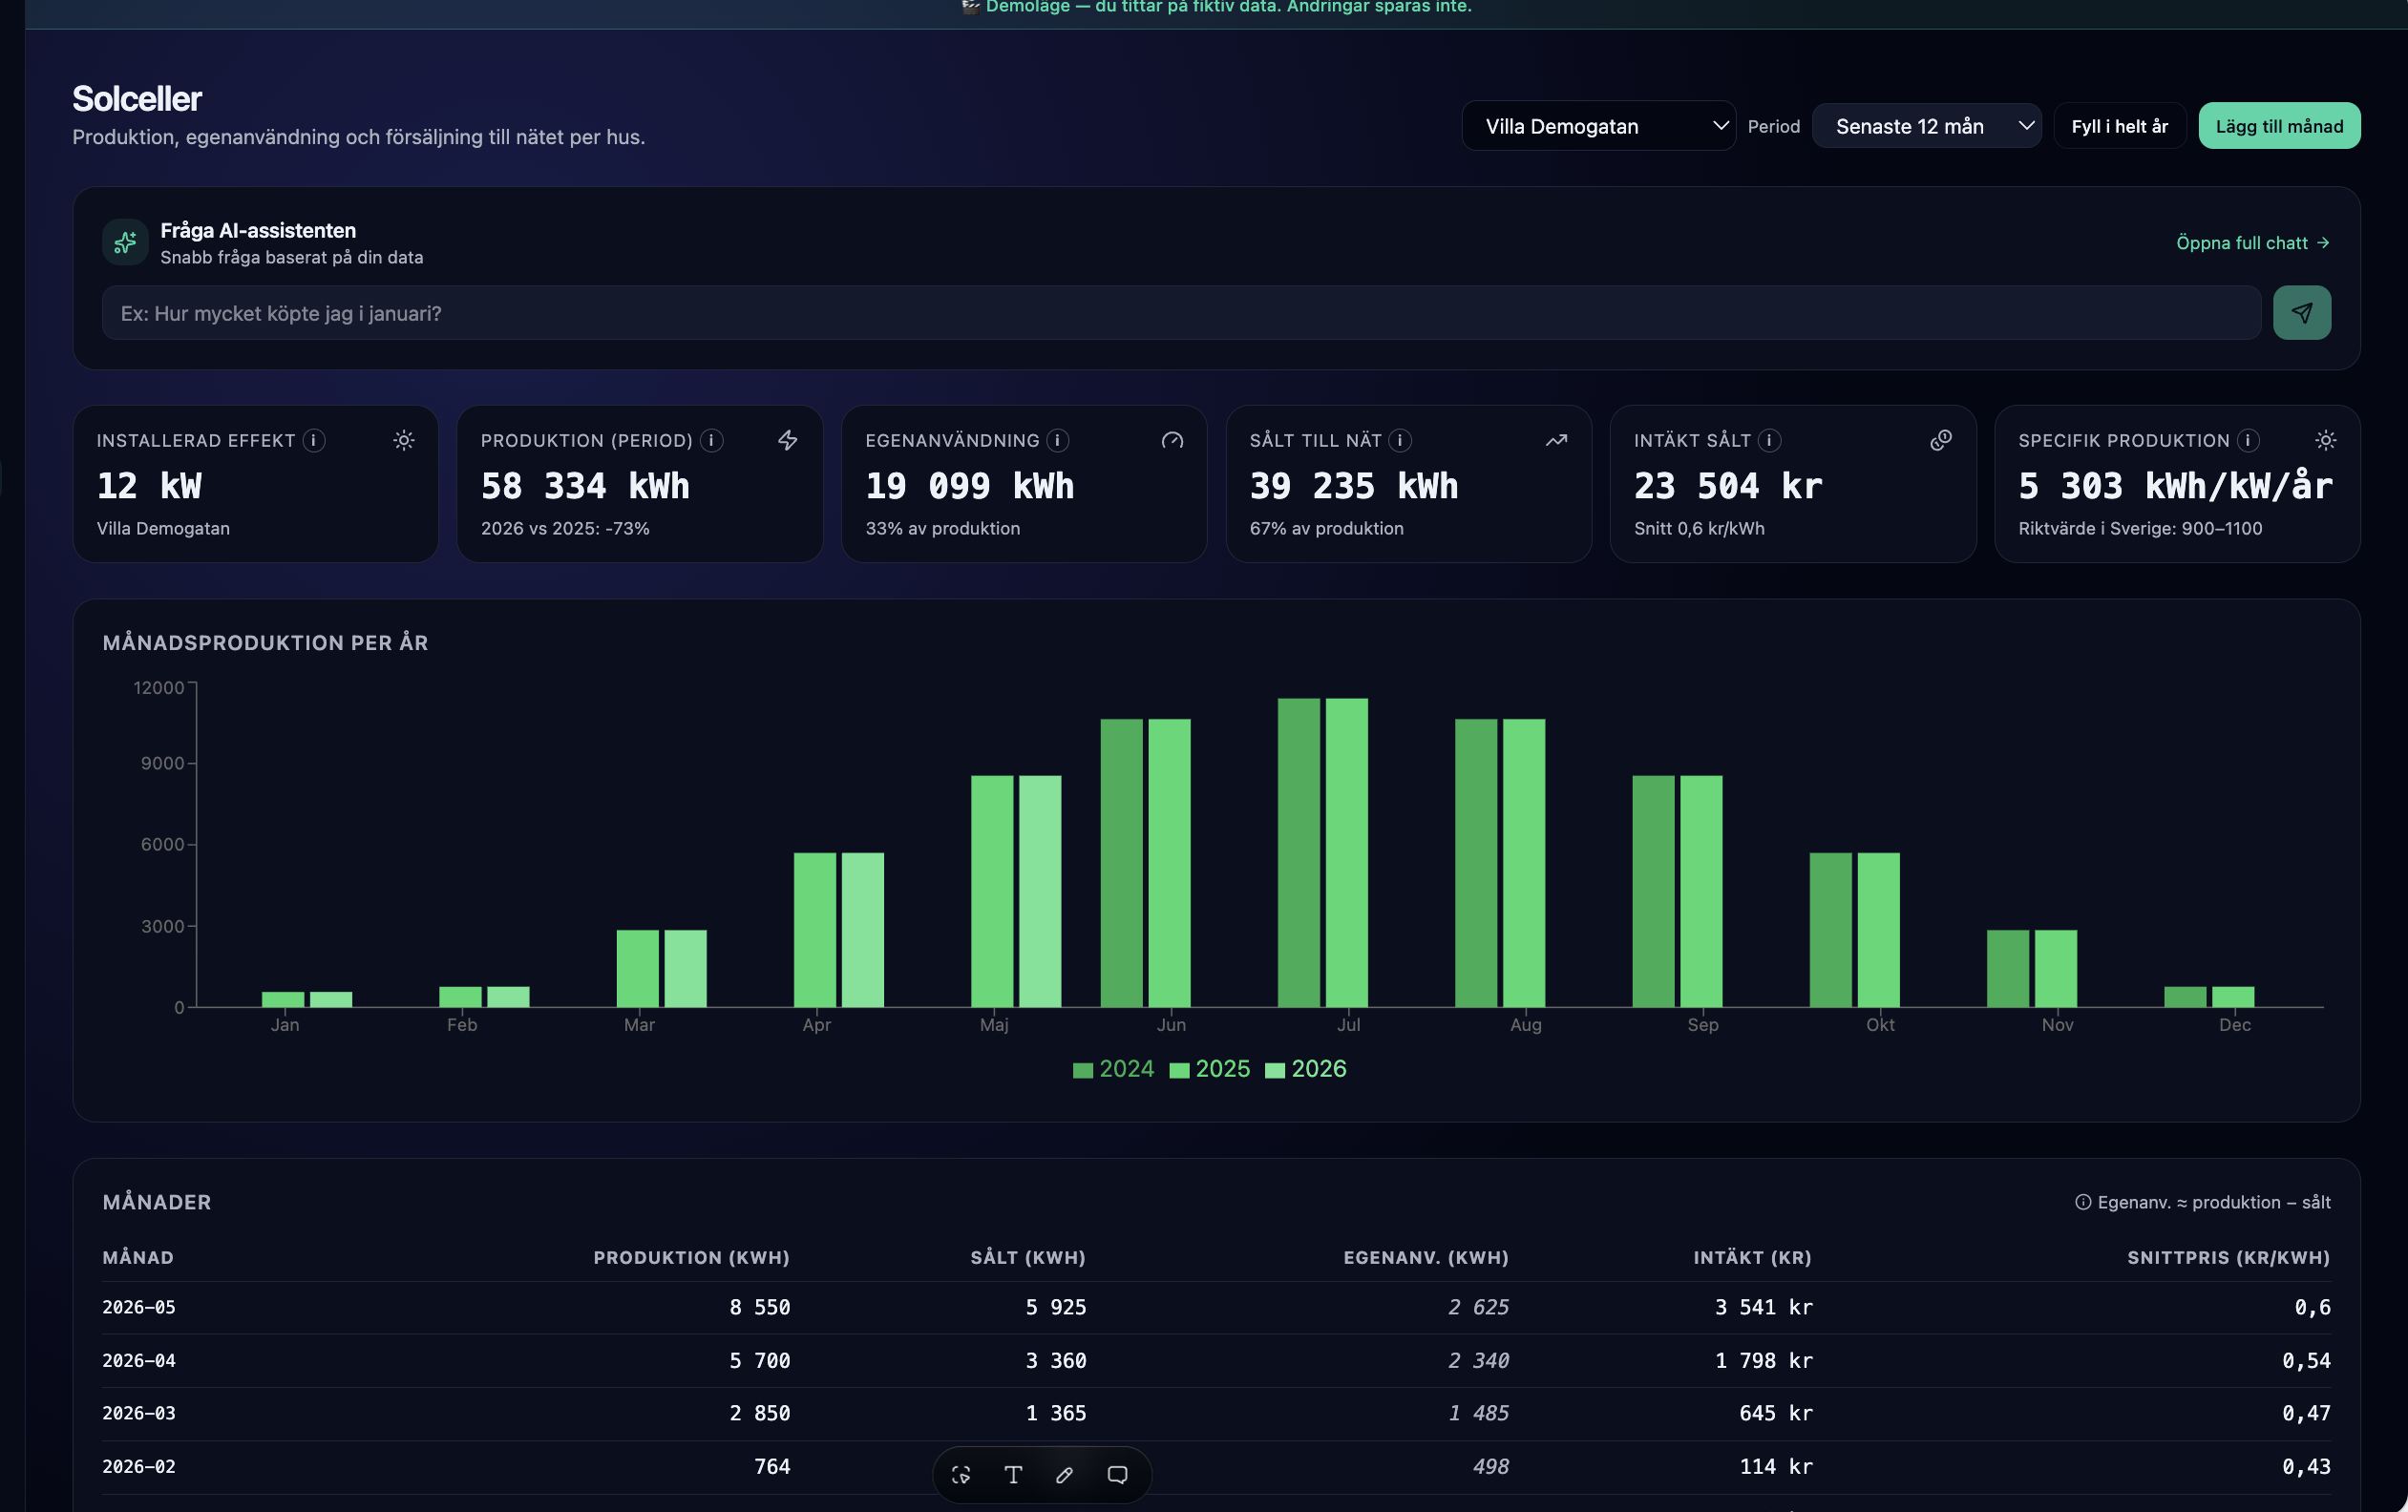2408x1512 pixels.
Task: Open info icon beside Specifik produktion
Action: point(2248,440)
